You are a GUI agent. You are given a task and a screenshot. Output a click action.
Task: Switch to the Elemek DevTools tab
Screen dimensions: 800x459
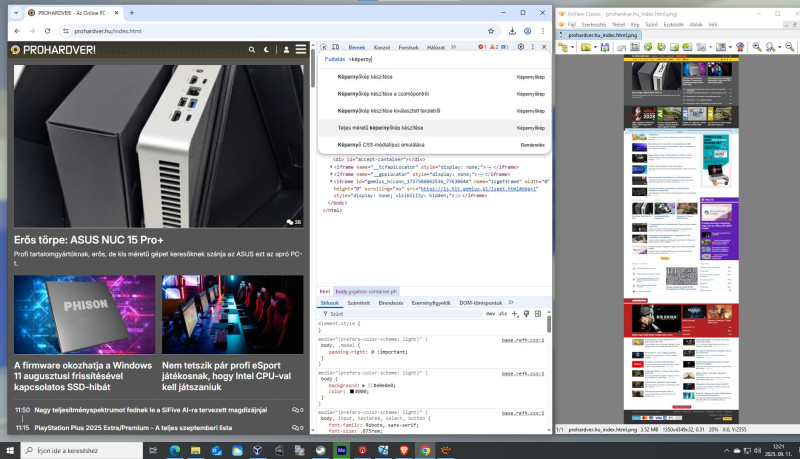coord(357,47)
